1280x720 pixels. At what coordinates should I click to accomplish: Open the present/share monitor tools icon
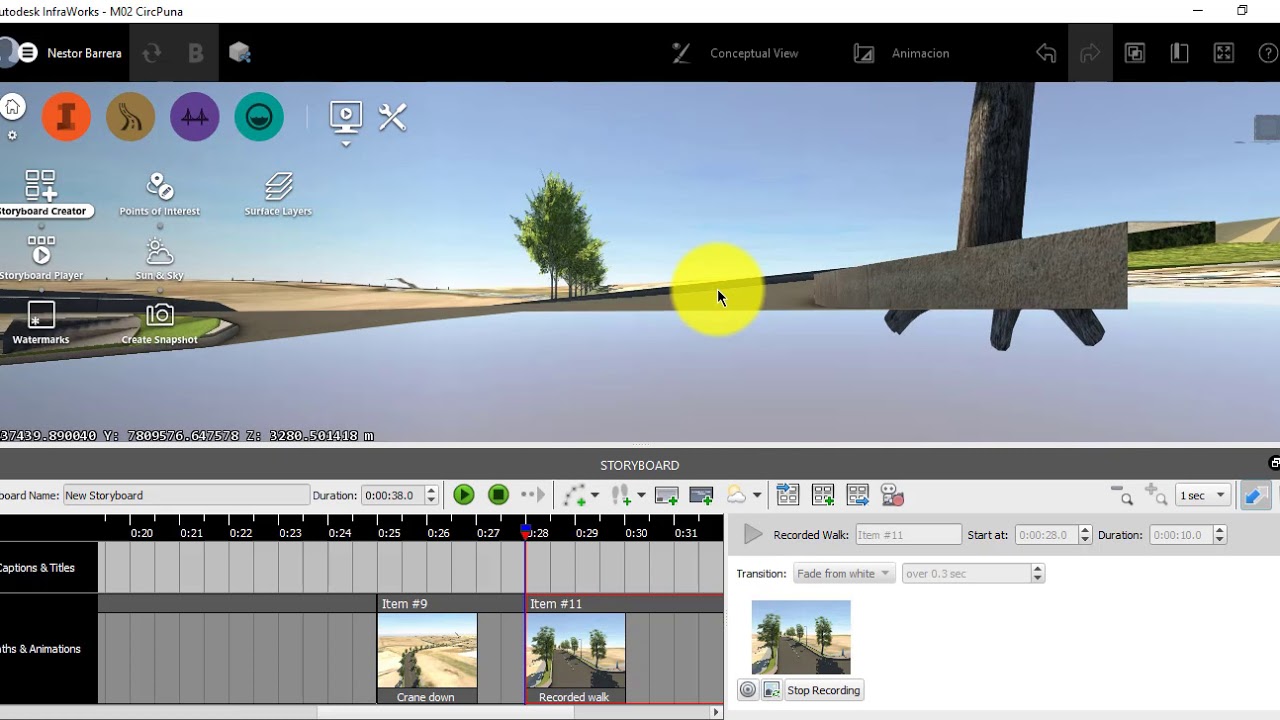[345, 116]
